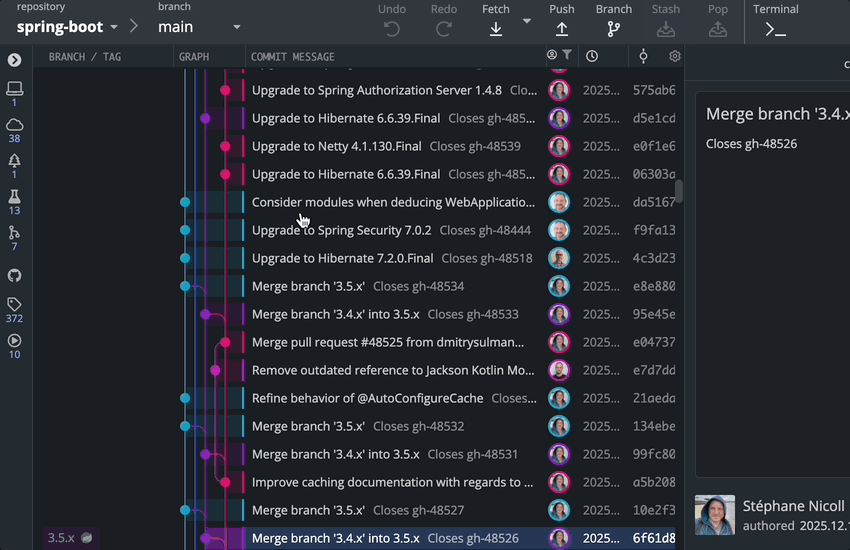Click the Commit Message column header

click(293, 57)
